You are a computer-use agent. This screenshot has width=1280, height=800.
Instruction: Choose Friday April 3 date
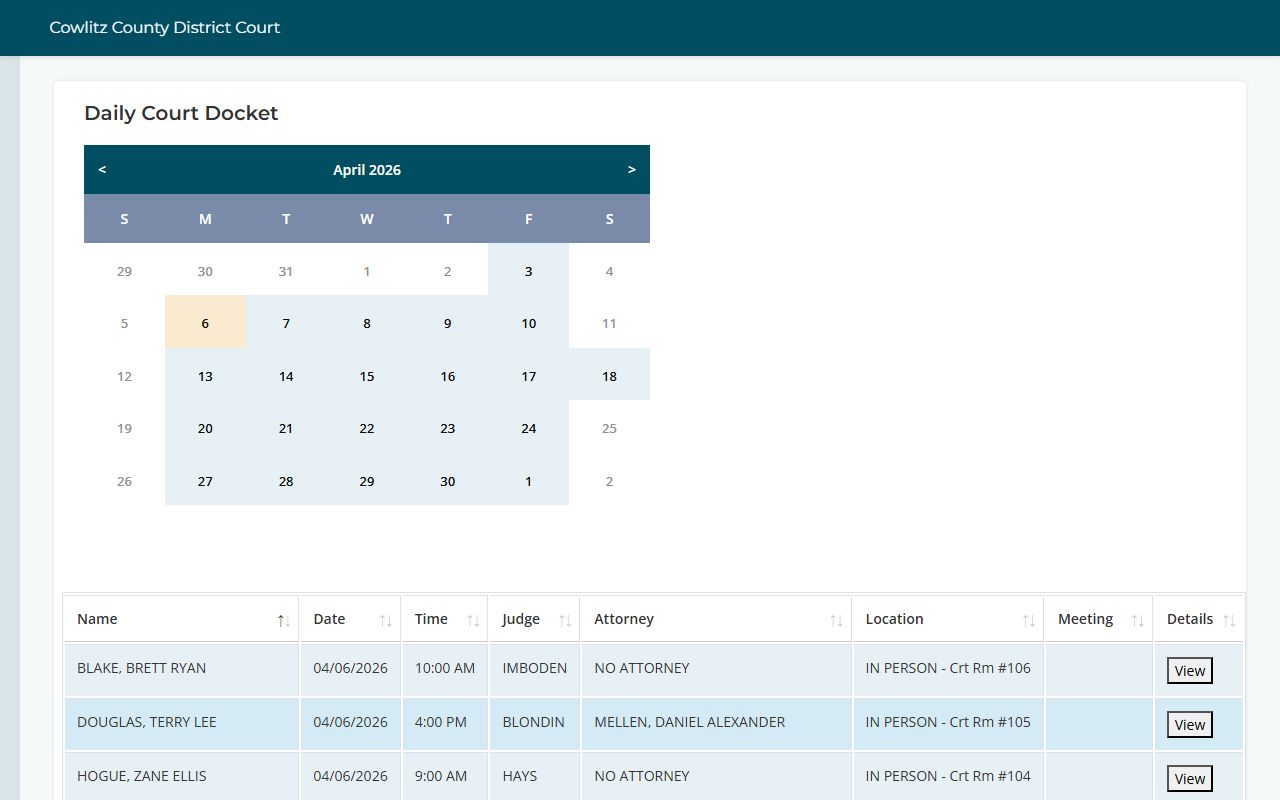click(x=528, y=271)
